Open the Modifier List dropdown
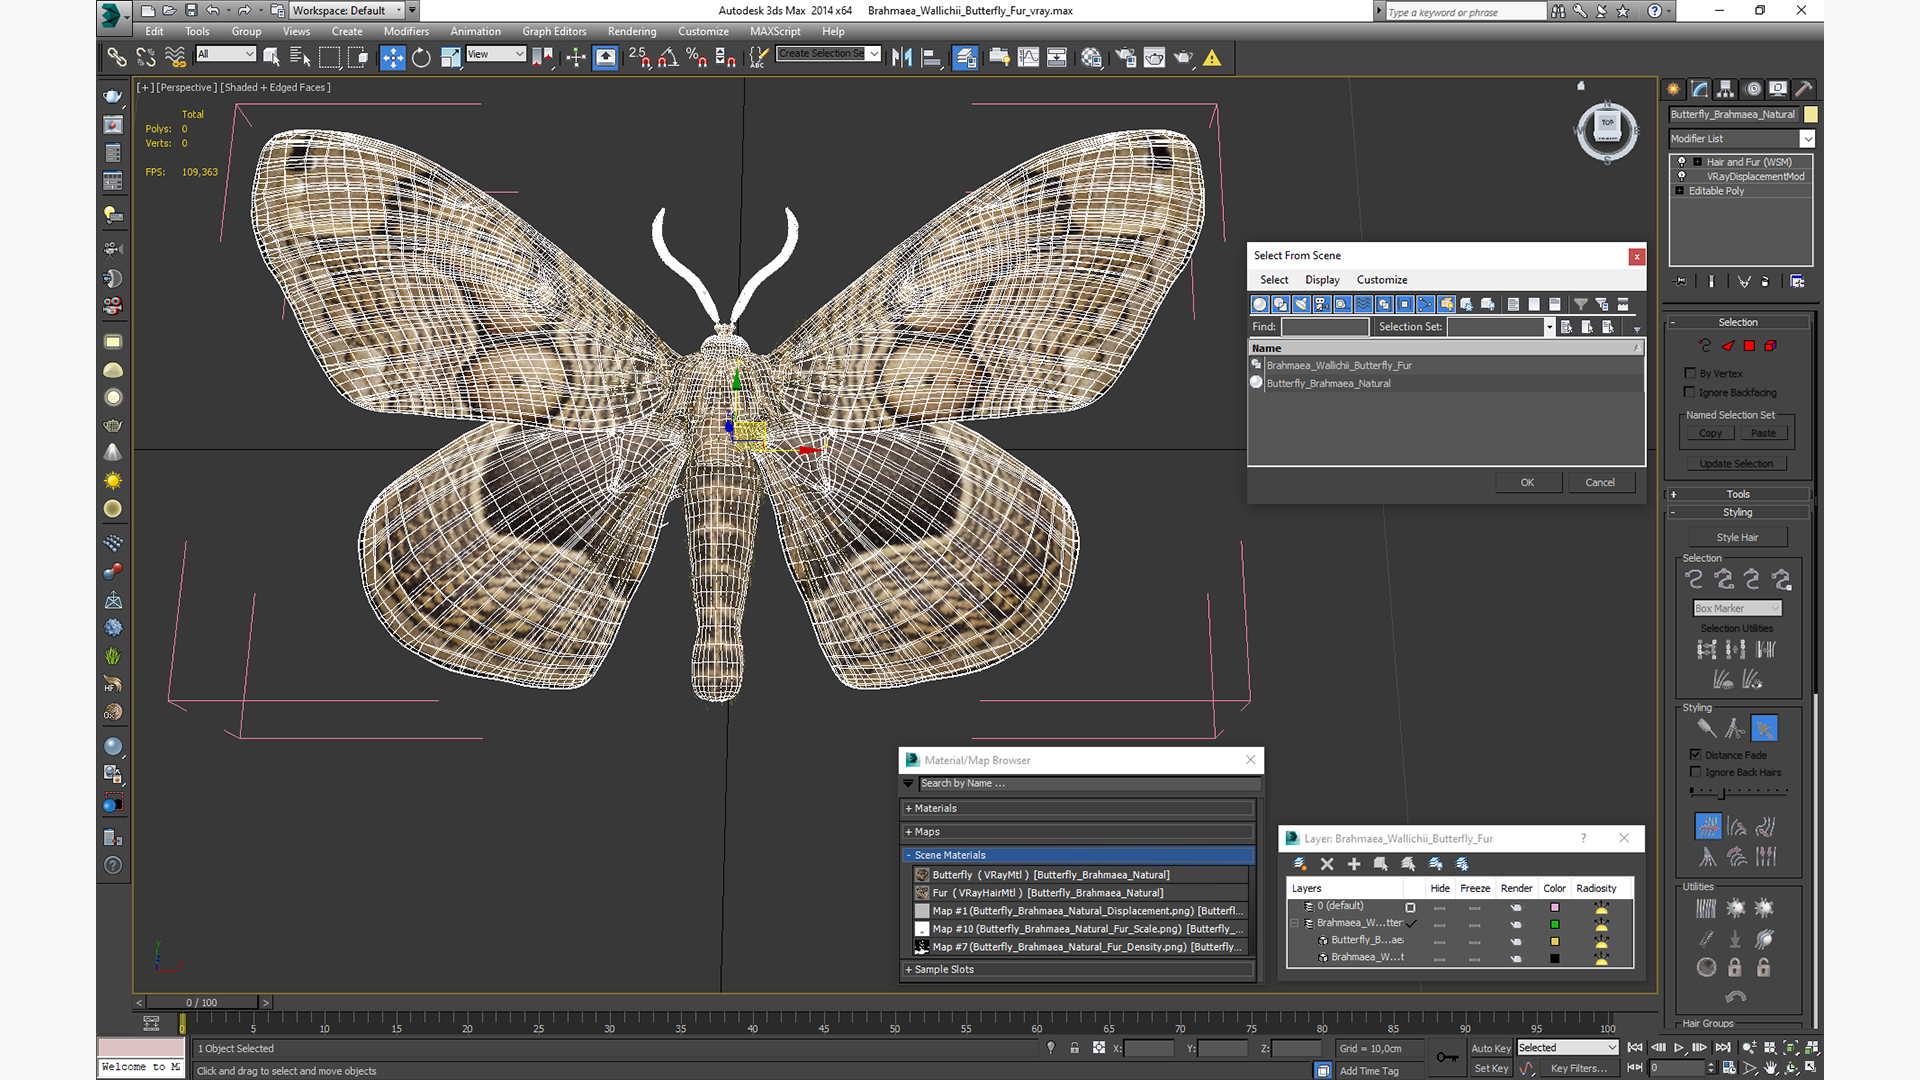The image size is (1920, 1080). 1806,139
